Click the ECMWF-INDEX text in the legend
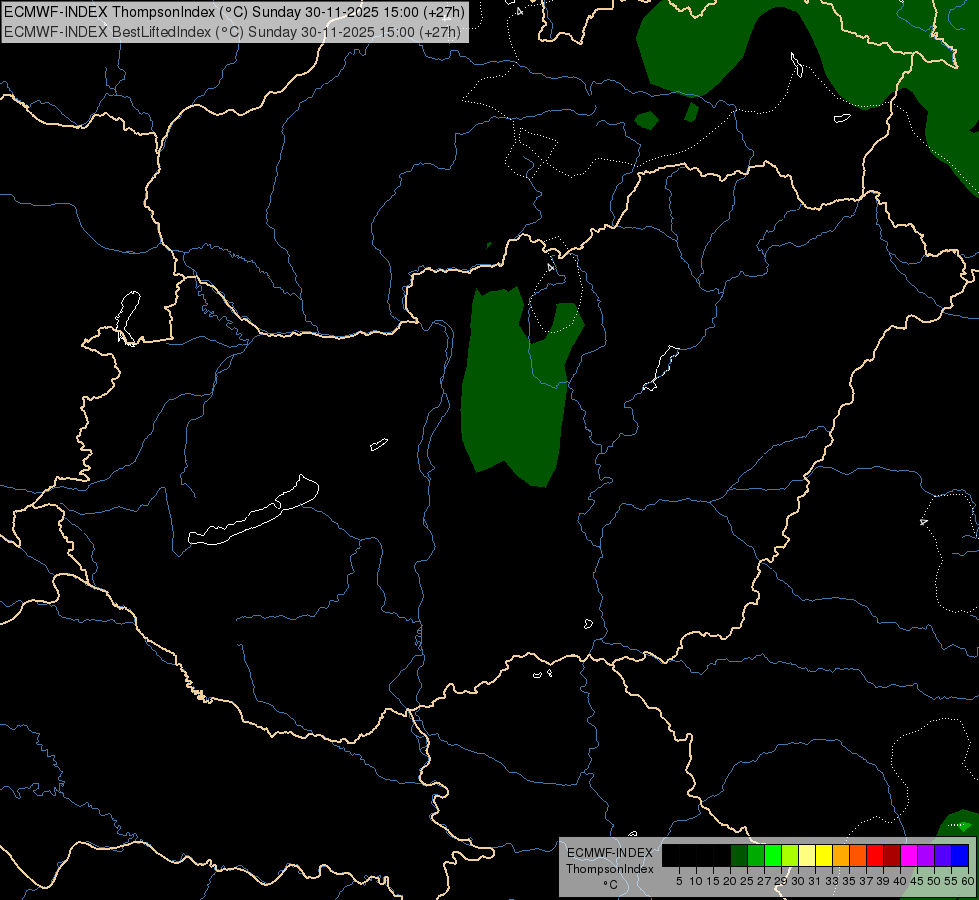Screen dimensions: 979x900 [x=610, y=853]
